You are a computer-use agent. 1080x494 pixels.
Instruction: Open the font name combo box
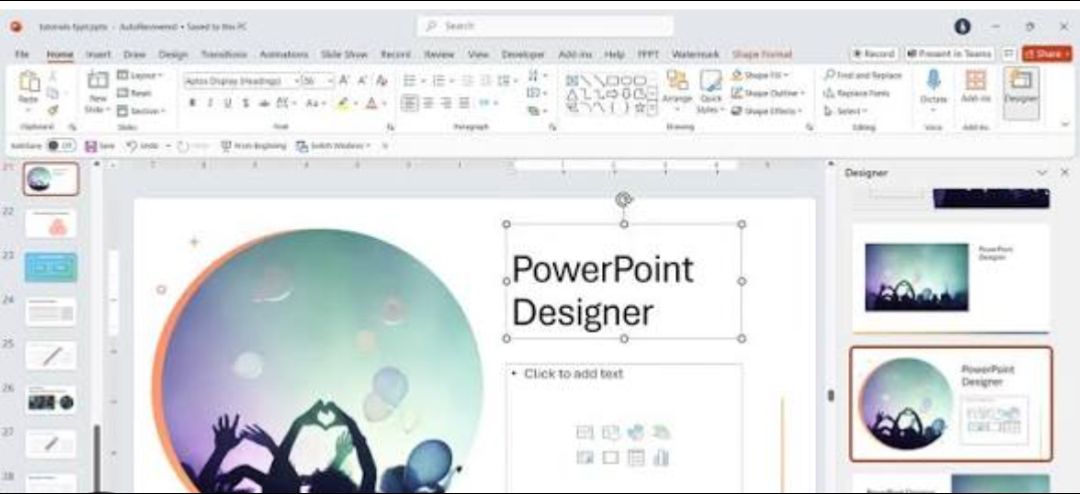click(242, 81)
